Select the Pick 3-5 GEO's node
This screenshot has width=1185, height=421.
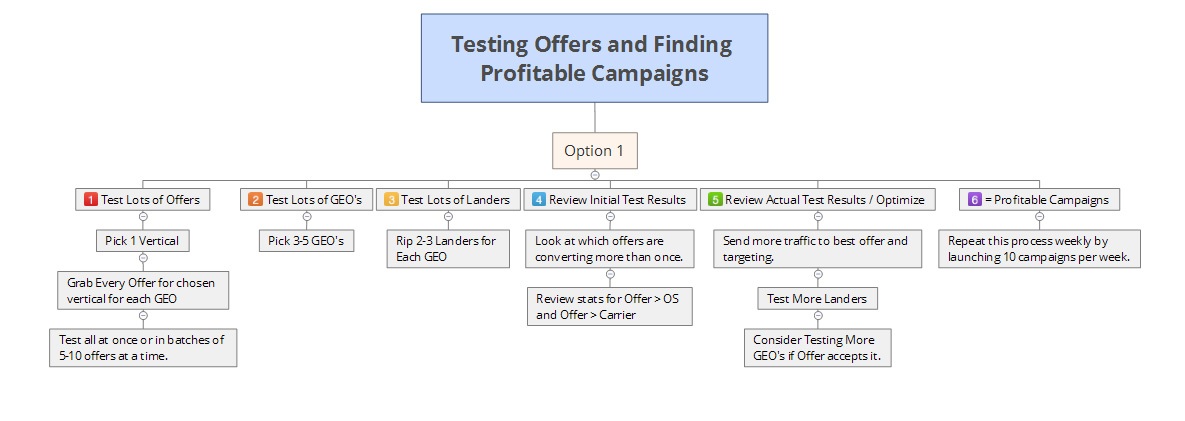pyautogui.click(x=307, y=241)
